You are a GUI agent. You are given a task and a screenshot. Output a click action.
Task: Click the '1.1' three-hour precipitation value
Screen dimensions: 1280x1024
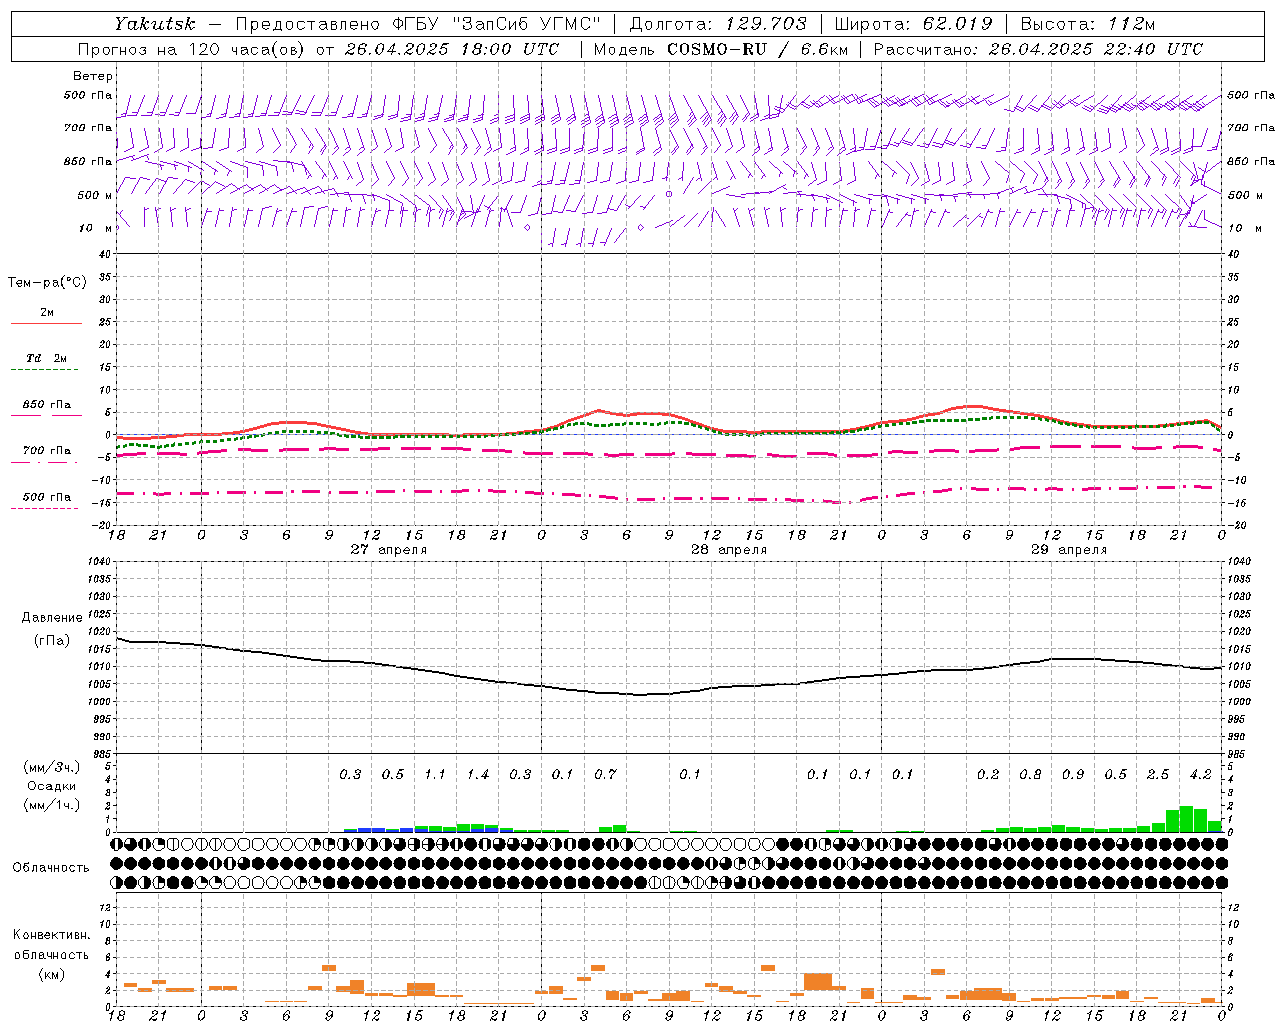coord(435,774)
